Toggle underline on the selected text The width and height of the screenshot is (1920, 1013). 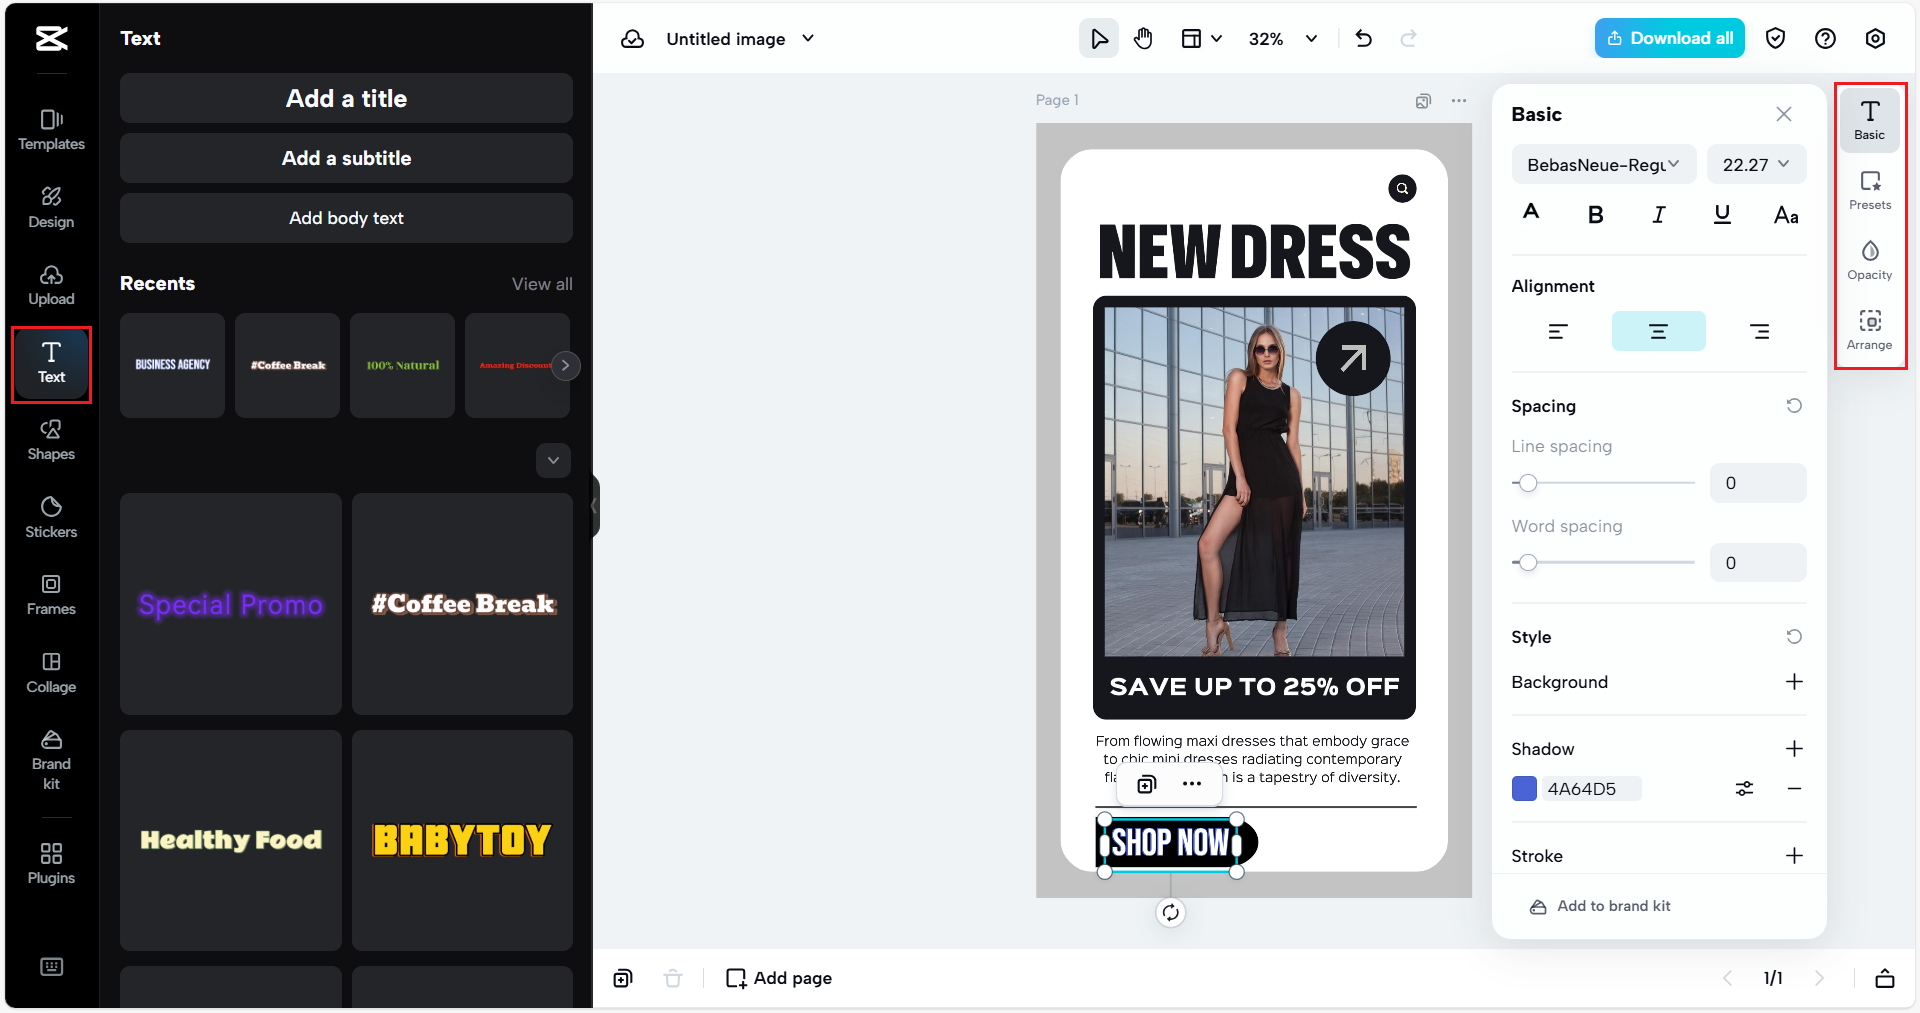tap(1722, 213)
